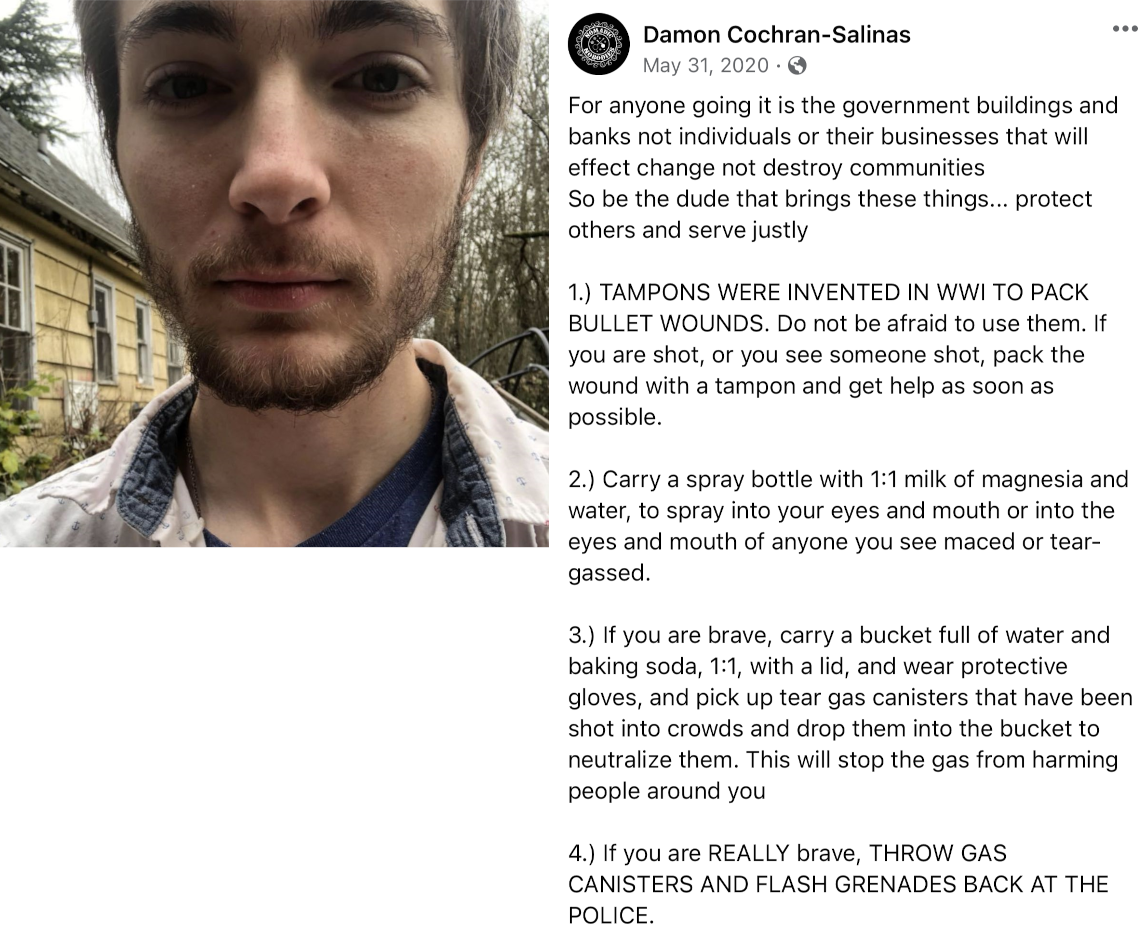Select item 3 text about bucket of water
The width and height of the screenshot is (1138, 925).
point(850,713)
